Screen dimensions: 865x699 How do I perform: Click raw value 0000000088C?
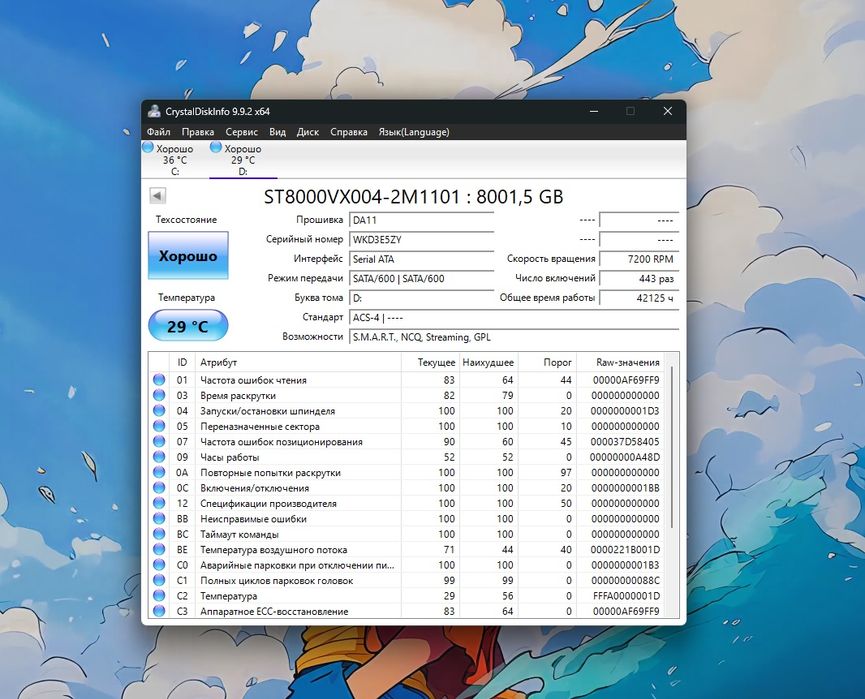click(625, 581)
